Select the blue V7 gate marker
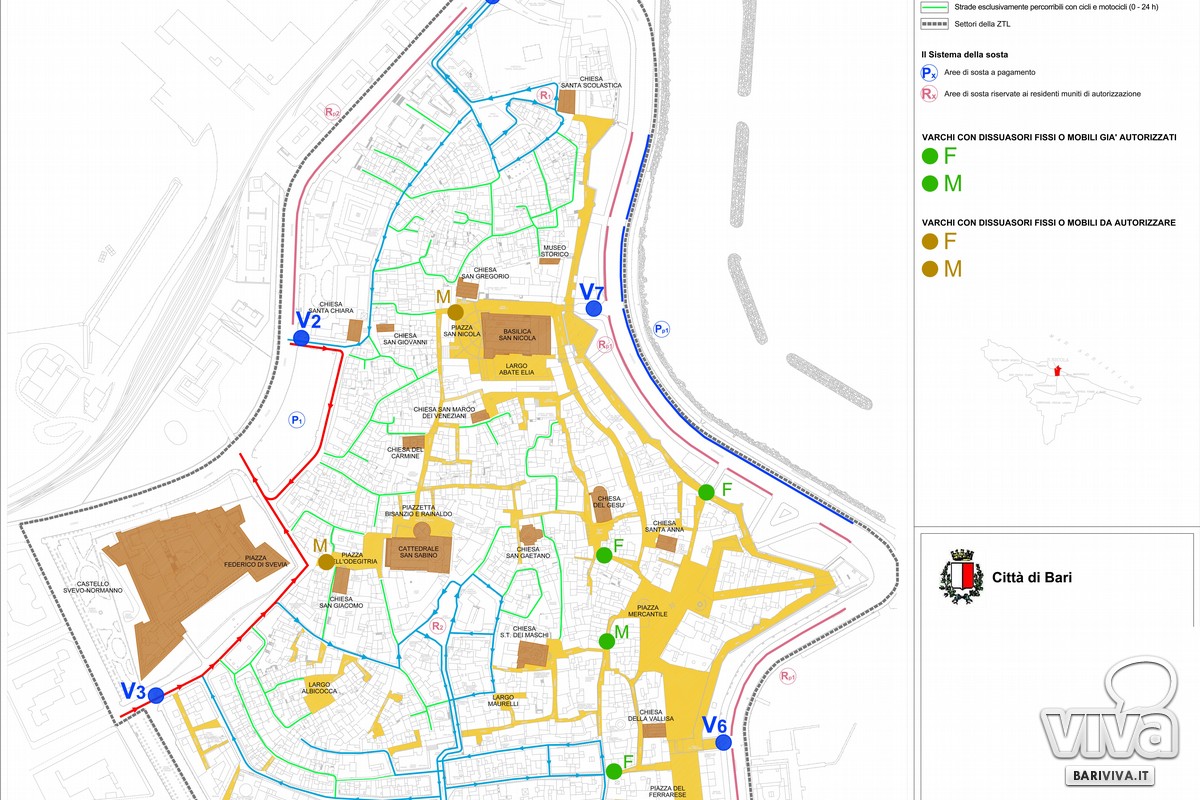The height and width of the screenshot is (800, 1200). coord(594,308)
